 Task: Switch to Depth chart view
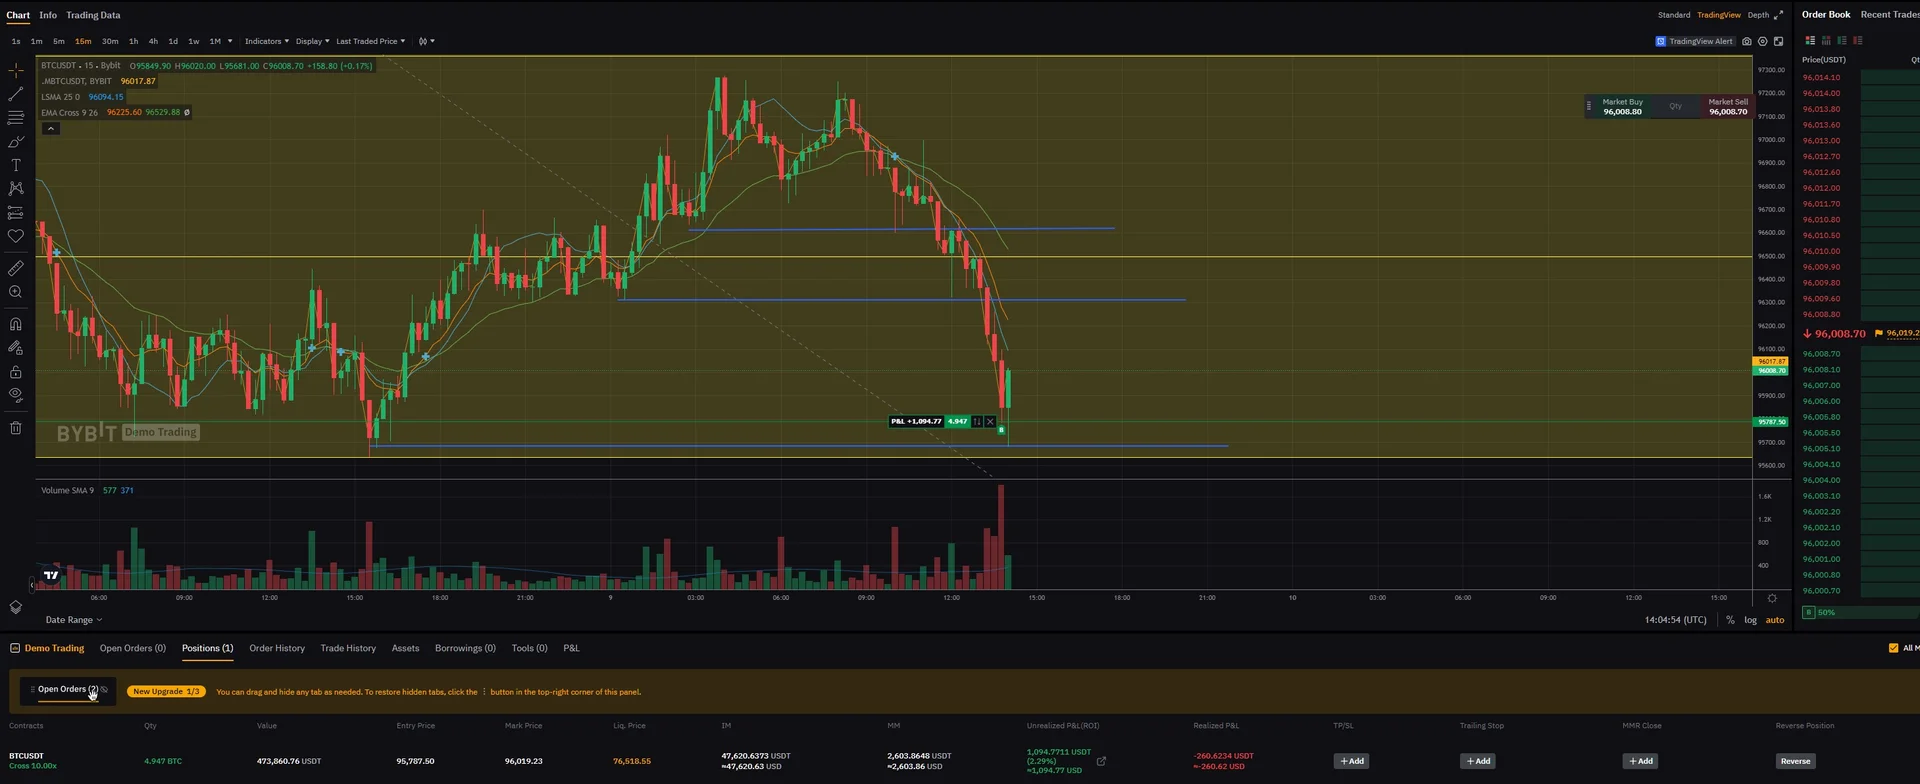click(x=1758, y=15)
